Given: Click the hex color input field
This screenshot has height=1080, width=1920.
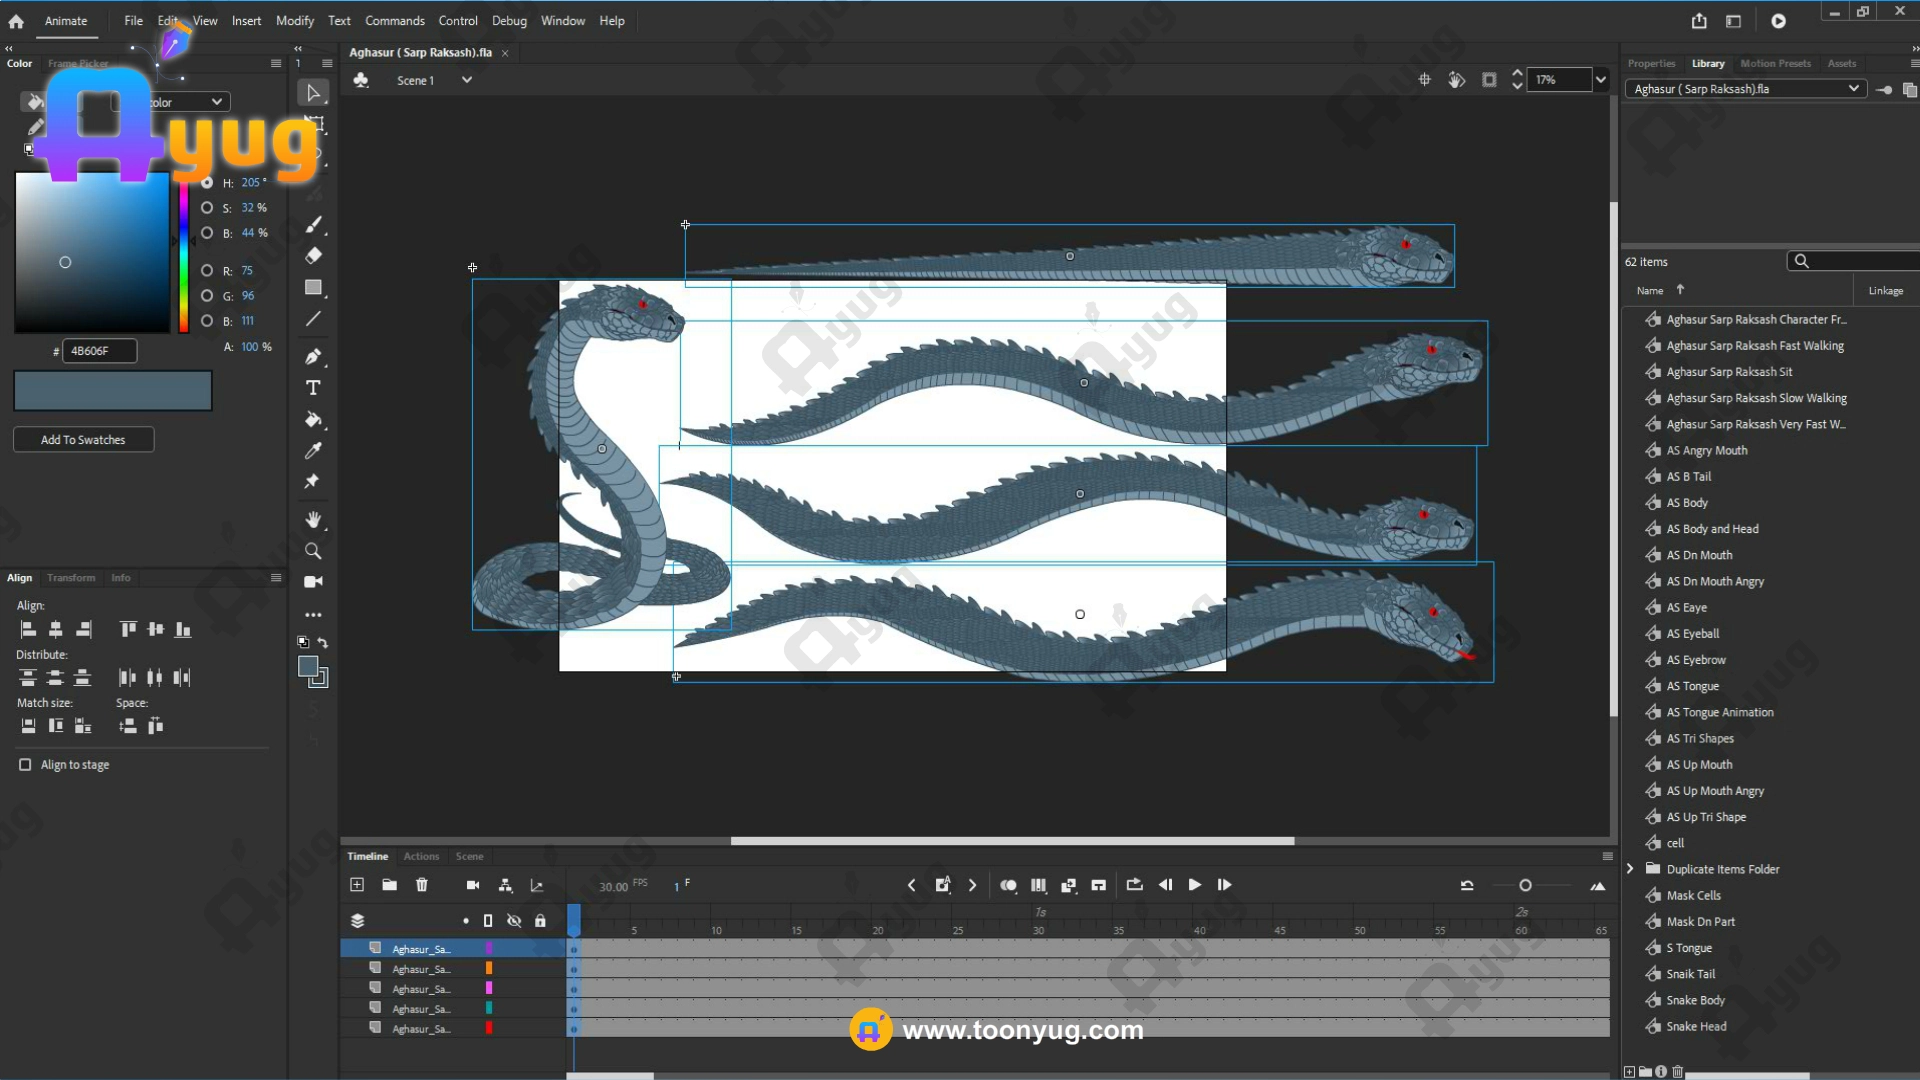Looking at the screenshot, I should [99, 351].
